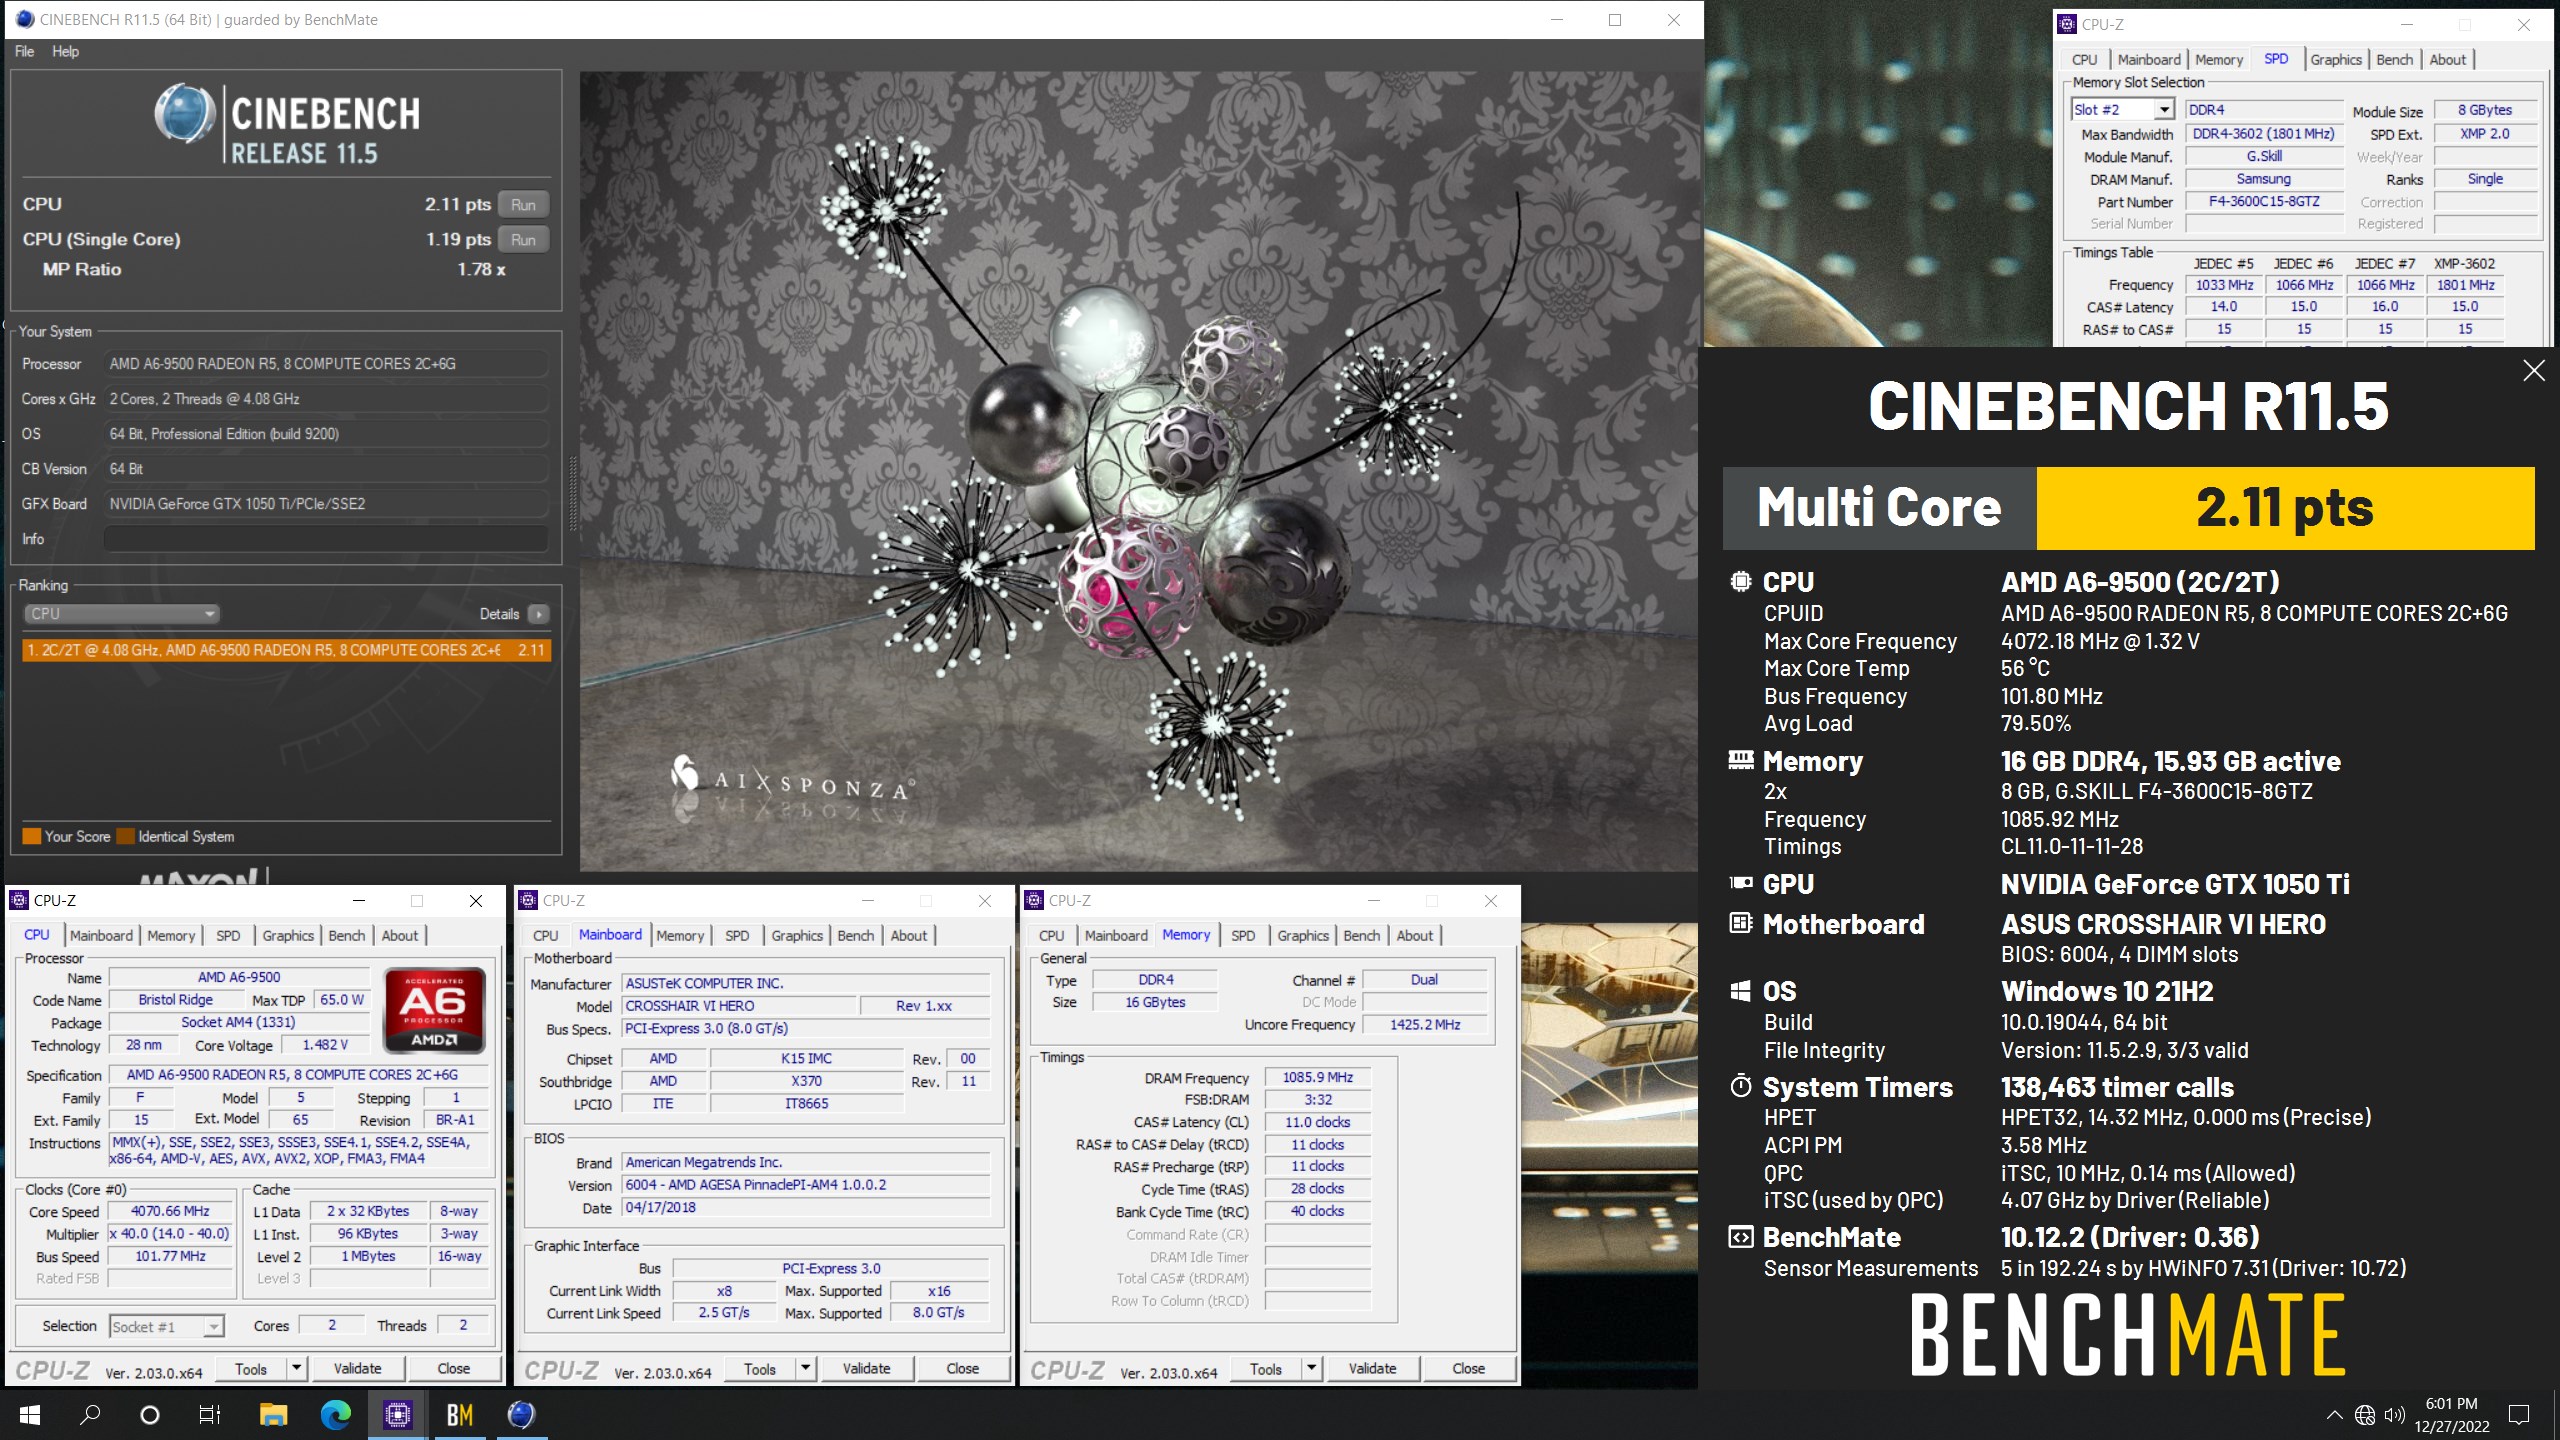
Task: Open the File menu in Cinebench
Action: tap(24, 51)
